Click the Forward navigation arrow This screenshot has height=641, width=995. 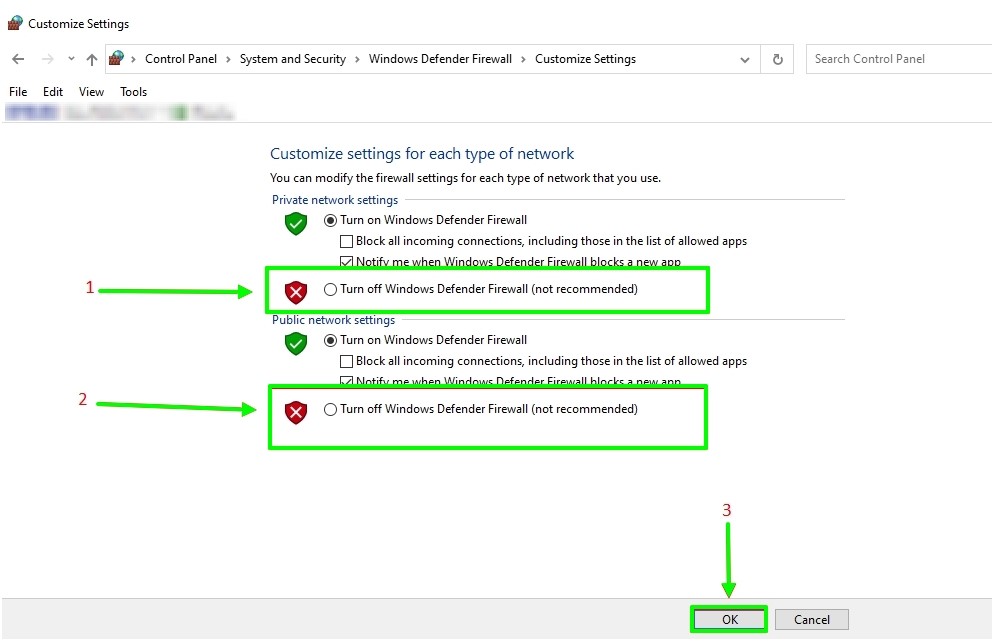pyautogui.click(x=48, y=59)
